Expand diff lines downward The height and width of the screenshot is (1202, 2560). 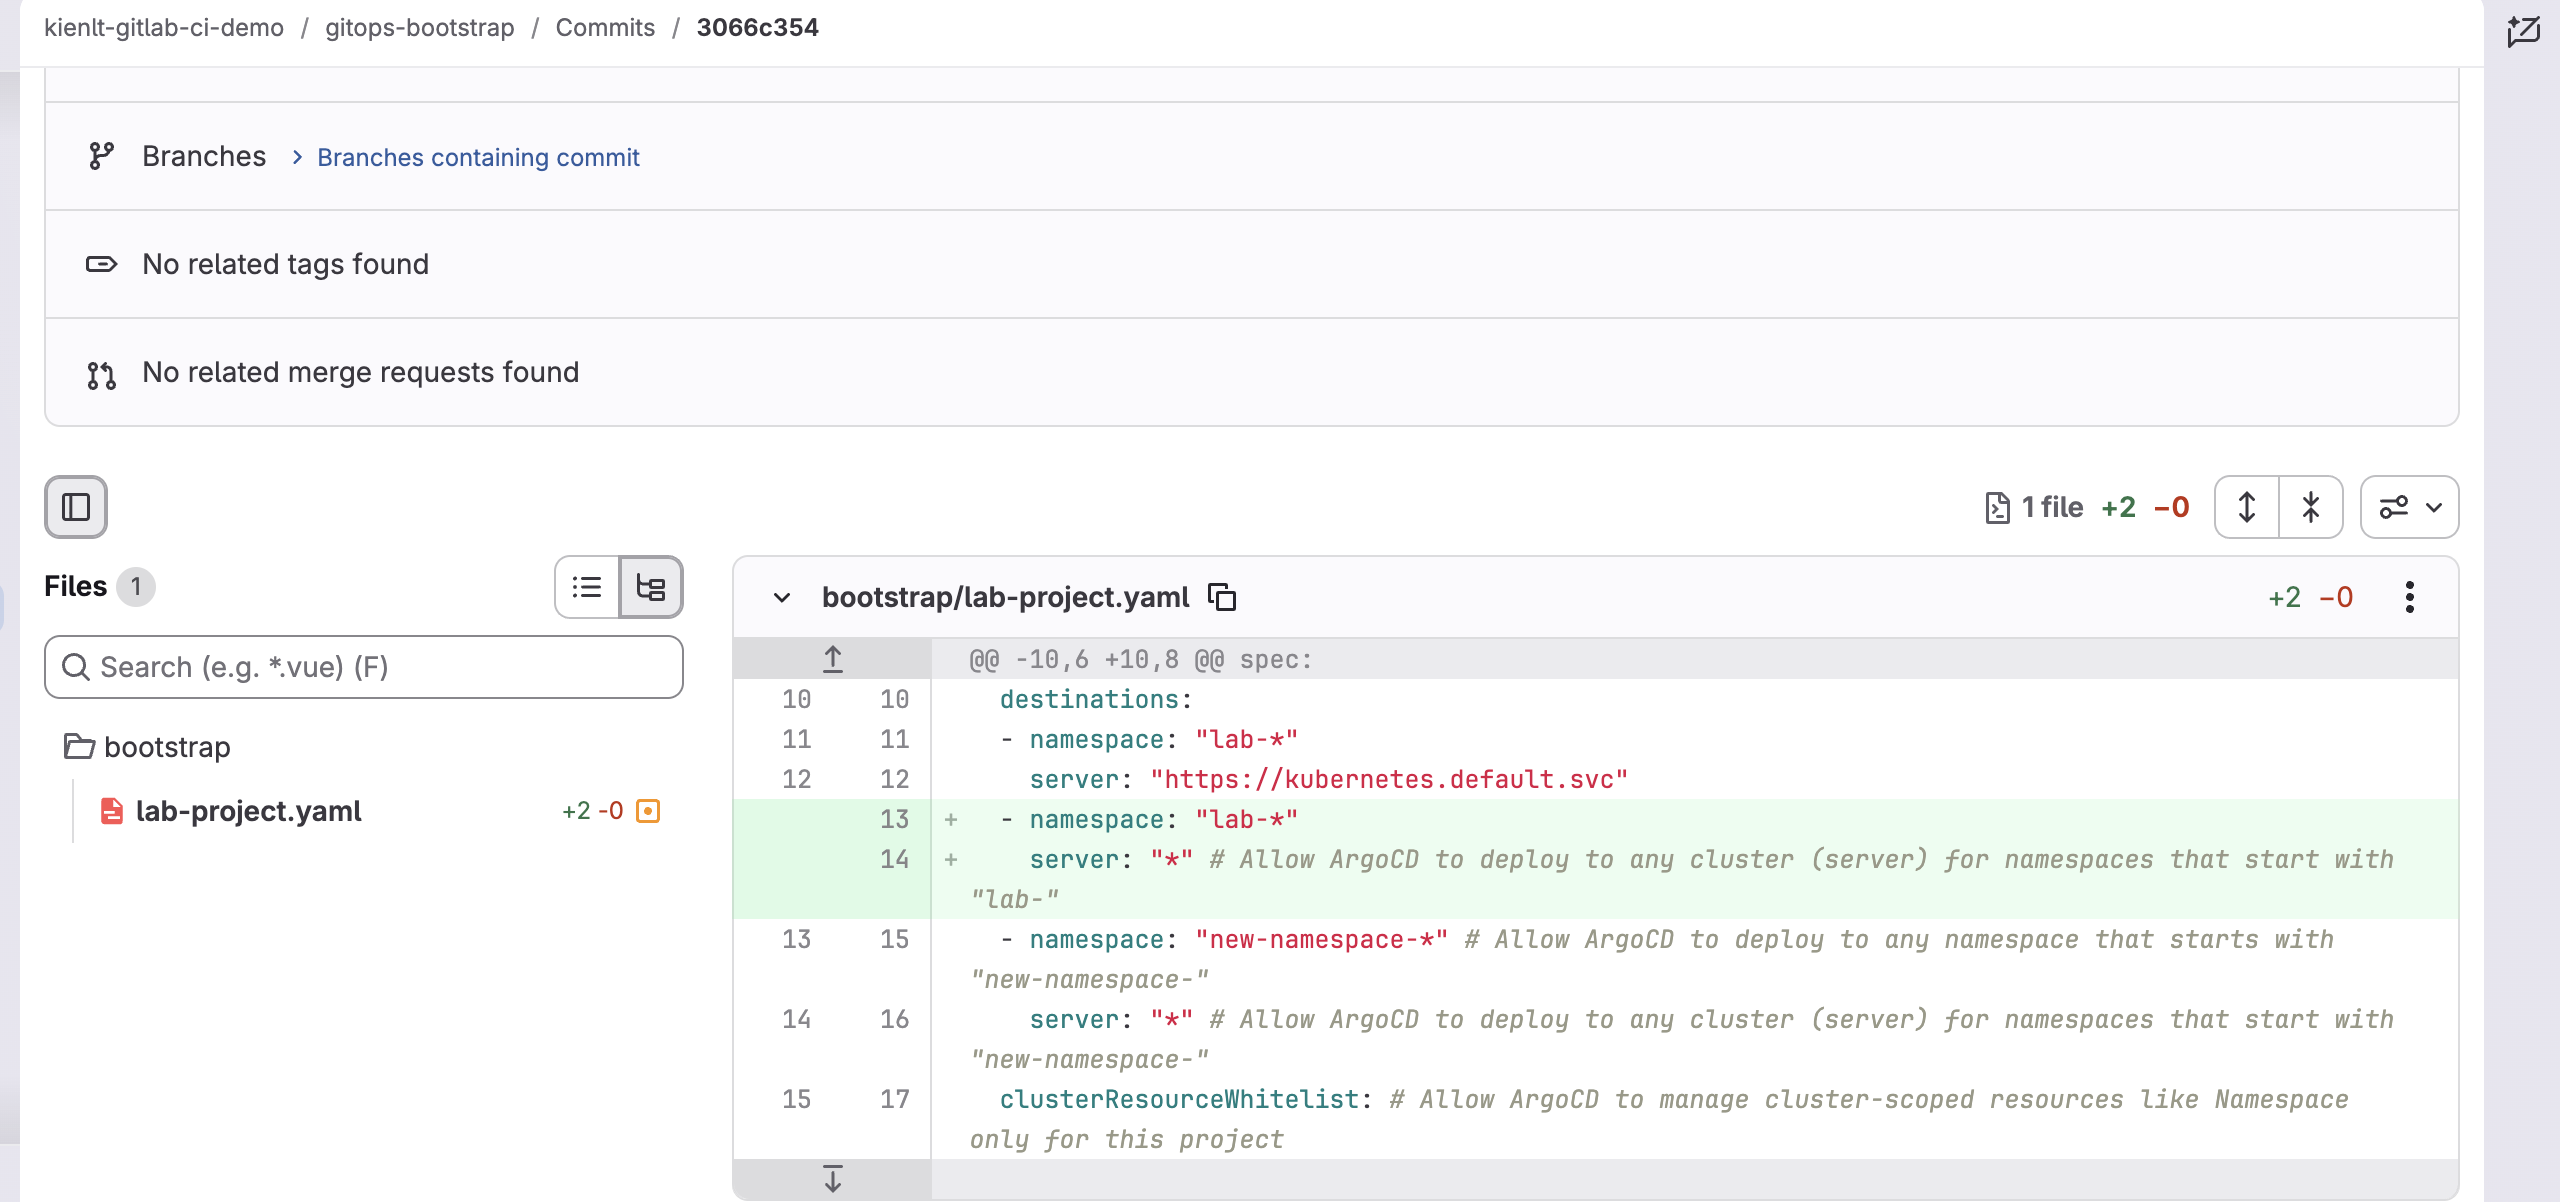pos(833,1179)
